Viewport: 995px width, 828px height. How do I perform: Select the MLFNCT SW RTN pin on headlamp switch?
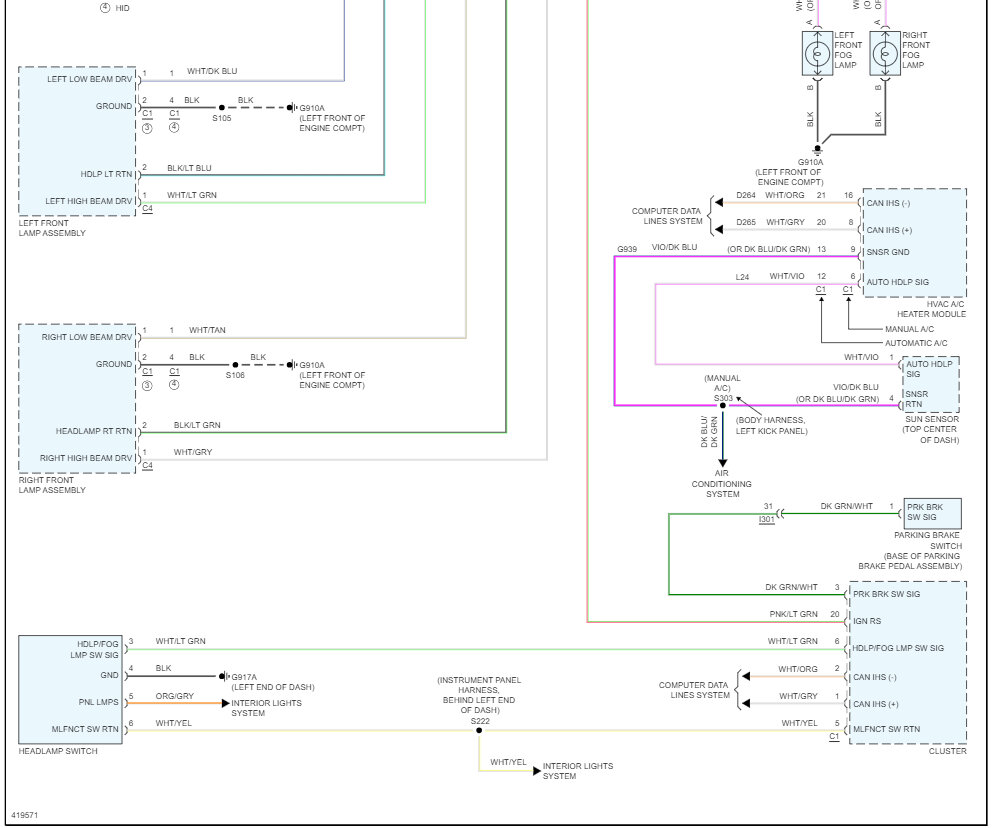(85, 730)
